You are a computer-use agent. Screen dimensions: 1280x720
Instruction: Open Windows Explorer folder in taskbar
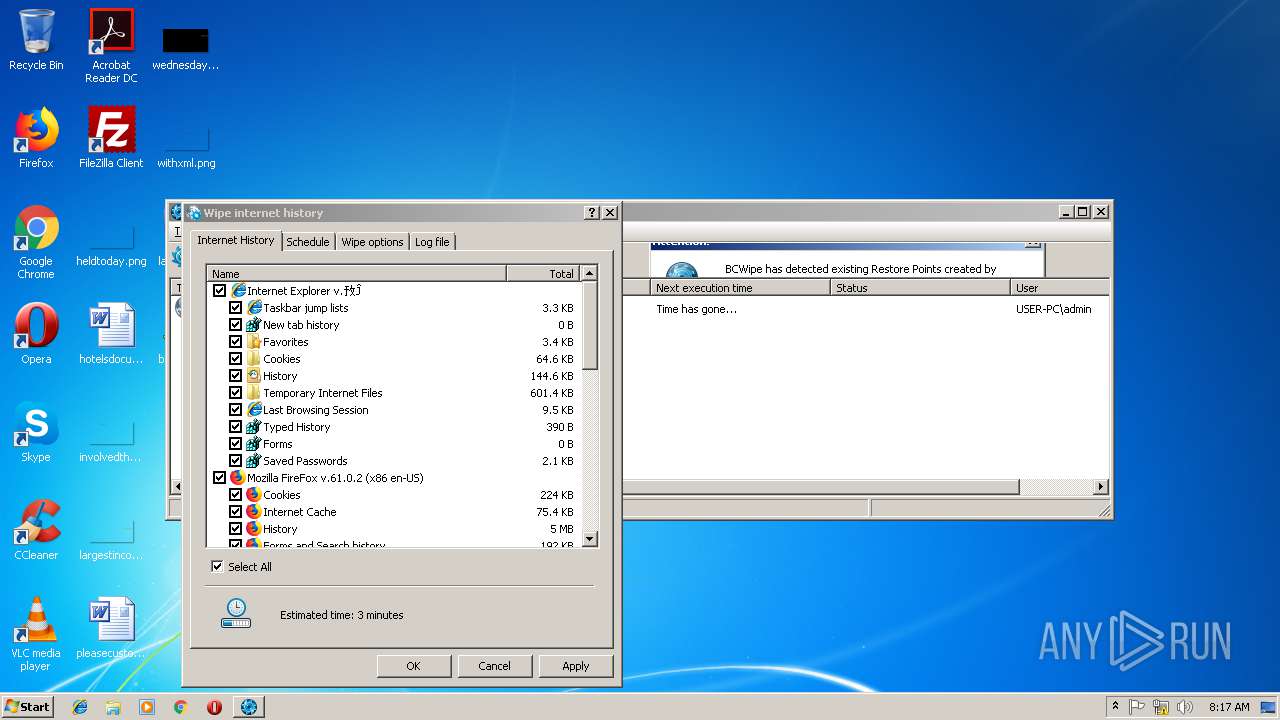coord(113,707)
